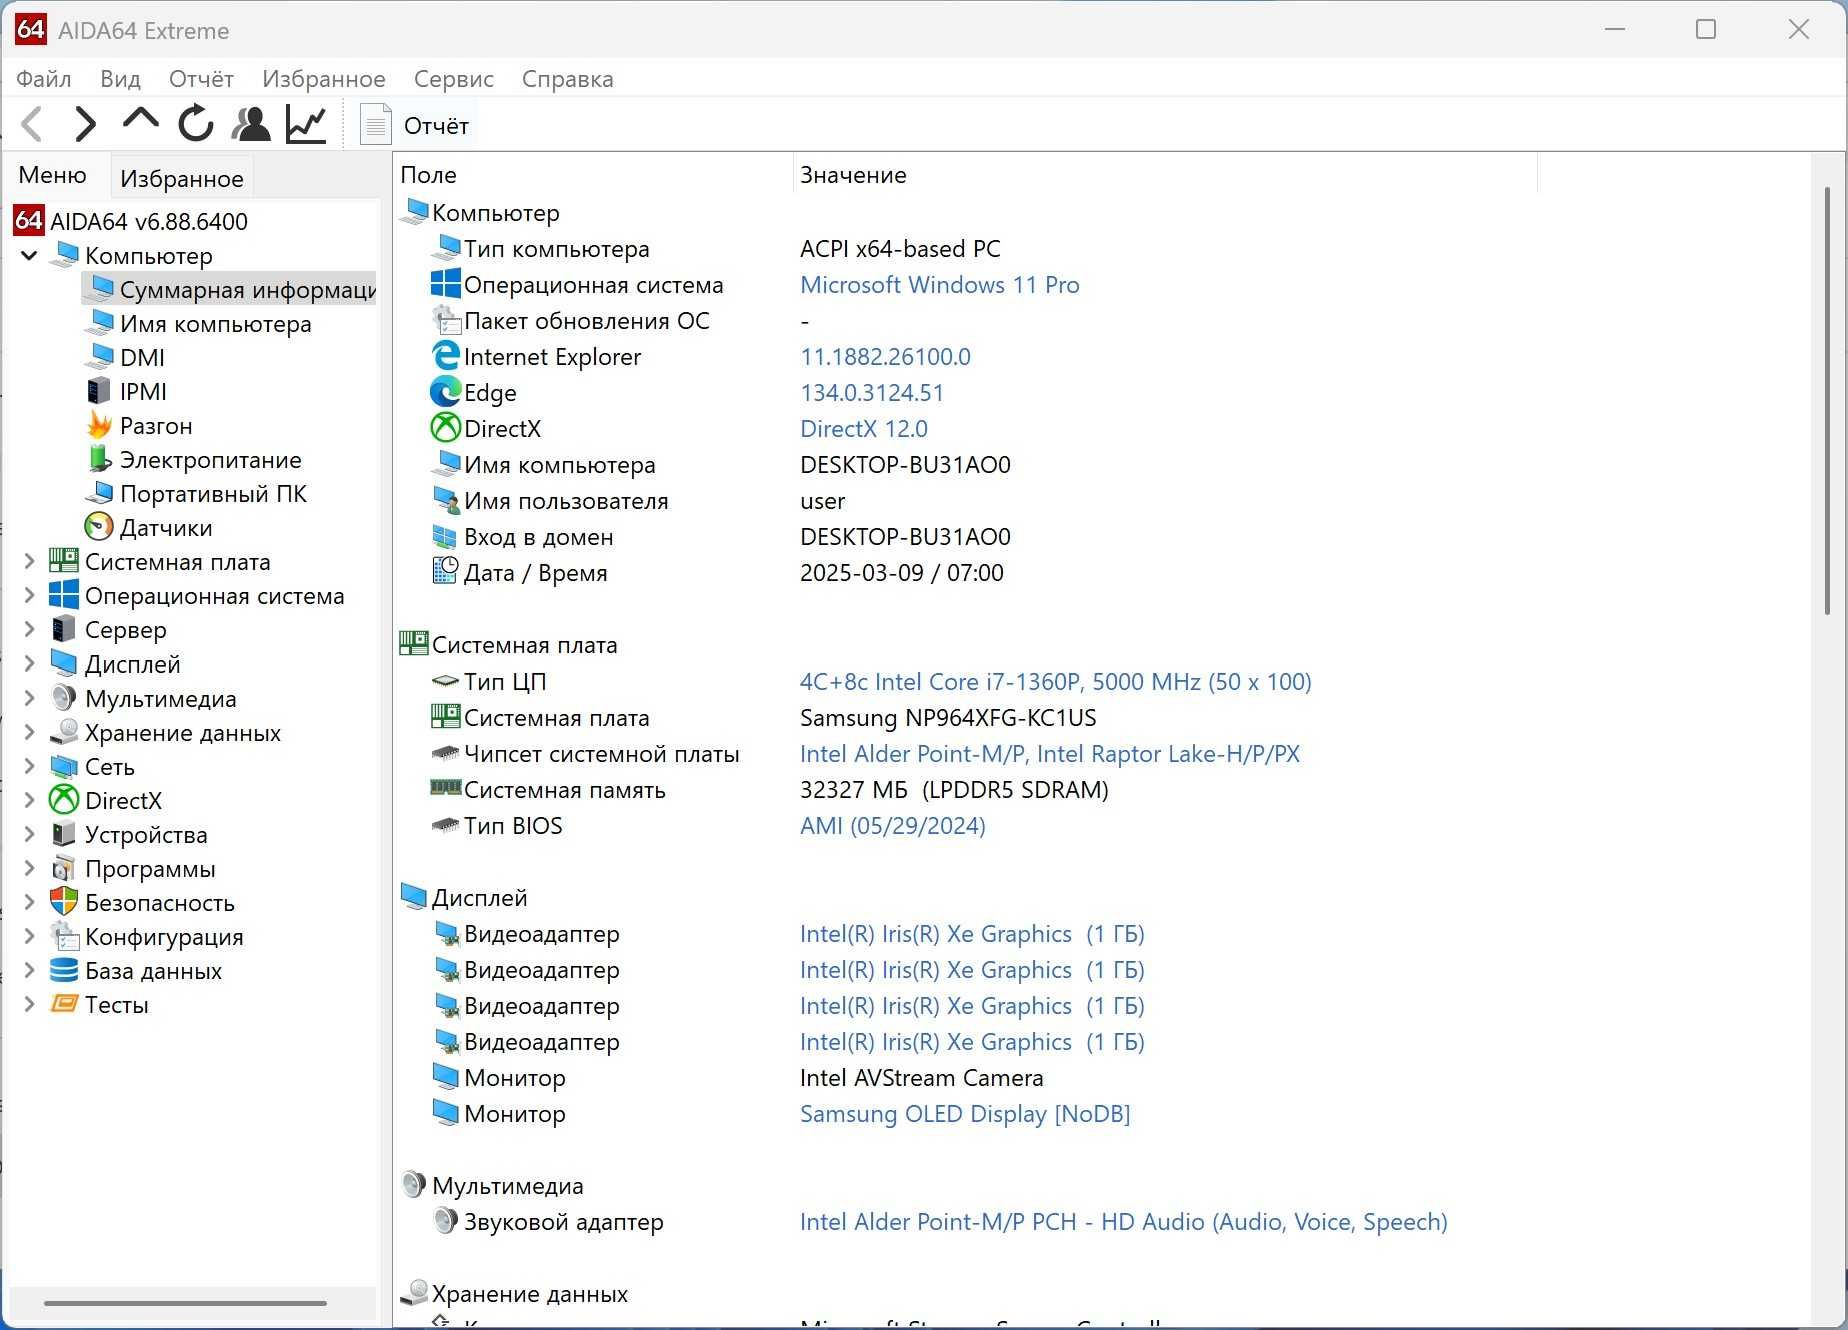Select the Операционная система Windows icon in the tree
The height and width of the screenshot is (1330, 1848).
tap(64, 595)
